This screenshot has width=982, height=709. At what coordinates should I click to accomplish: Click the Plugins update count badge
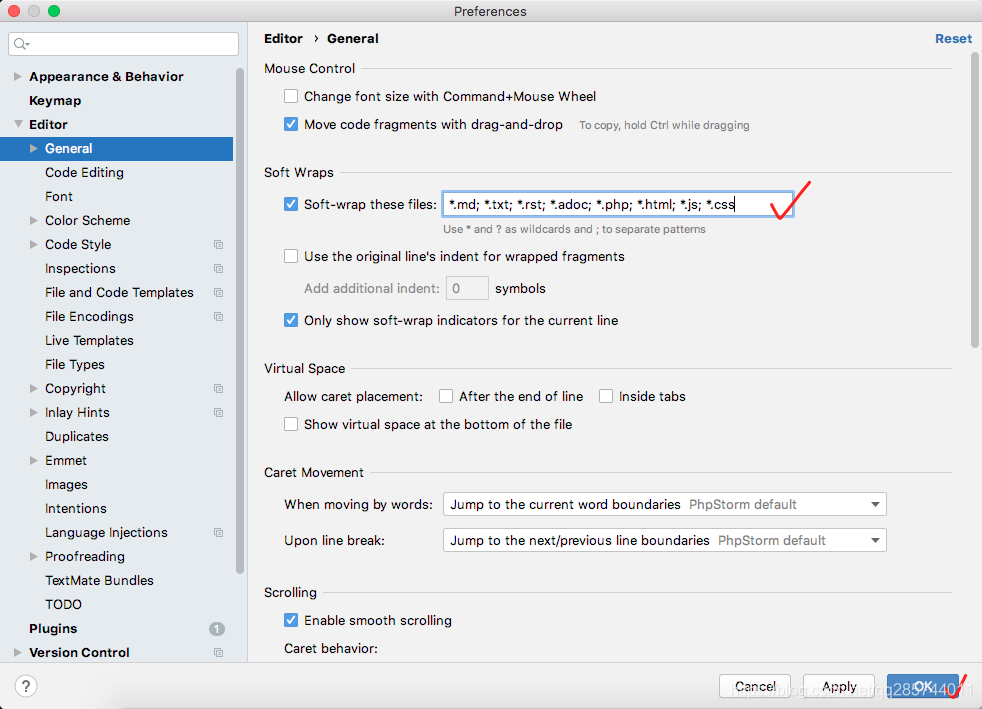coord(217,629)
